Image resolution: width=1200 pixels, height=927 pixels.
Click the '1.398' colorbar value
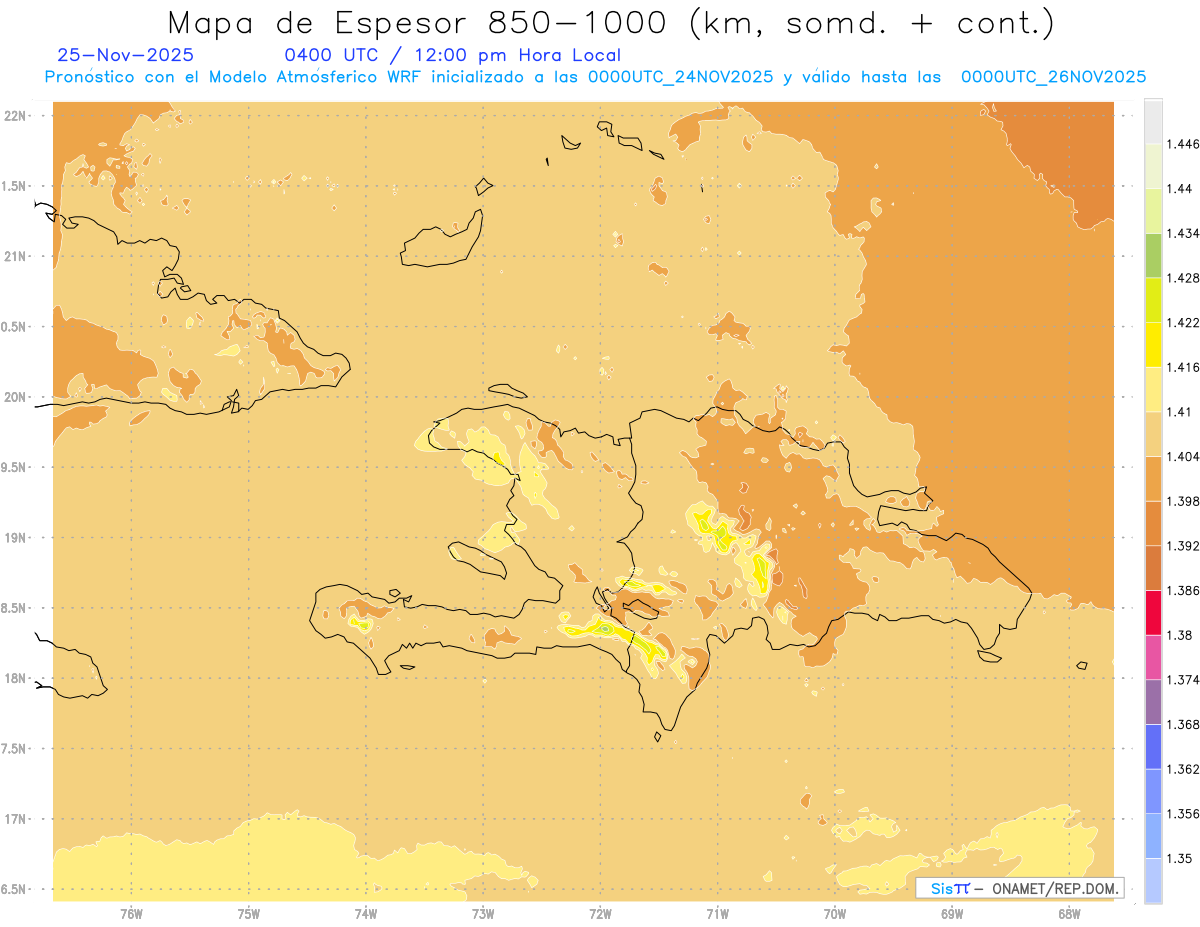1183,501
